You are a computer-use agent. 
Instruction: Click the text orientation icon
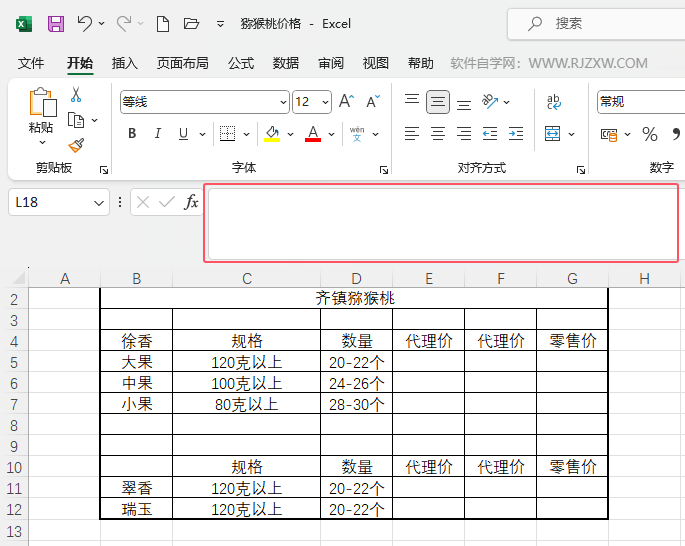[x=490, y=102]
